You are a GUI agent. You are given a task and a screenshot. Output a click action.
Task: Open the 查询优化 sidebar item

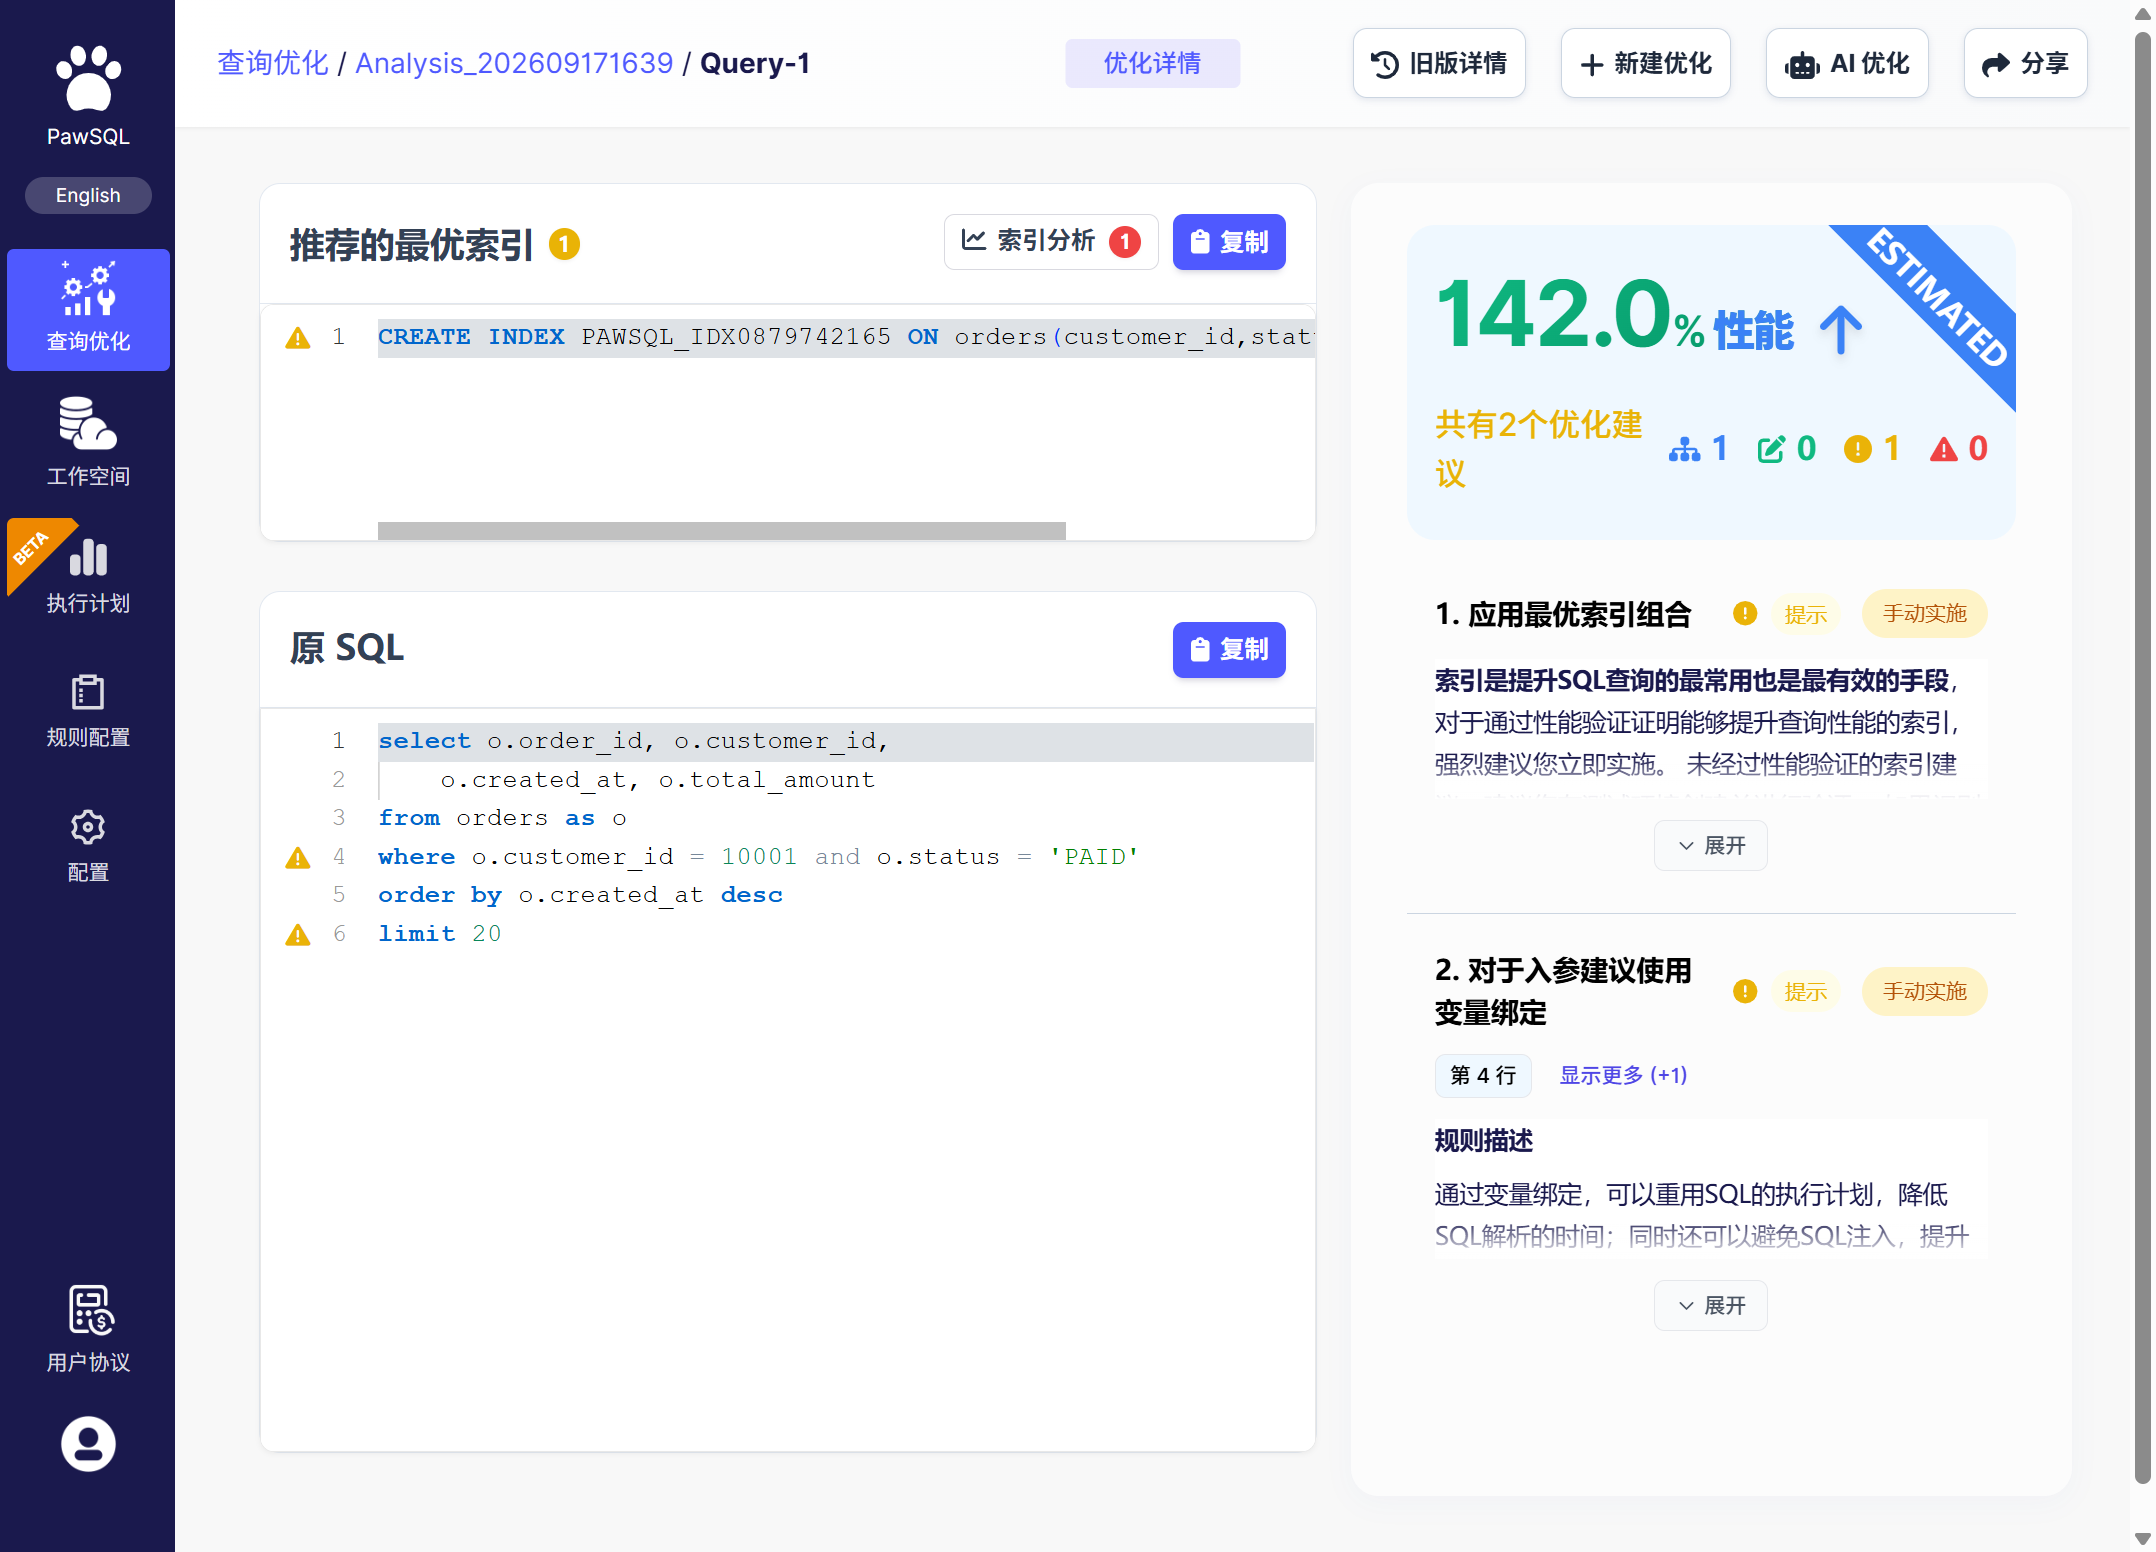point(88,309)
